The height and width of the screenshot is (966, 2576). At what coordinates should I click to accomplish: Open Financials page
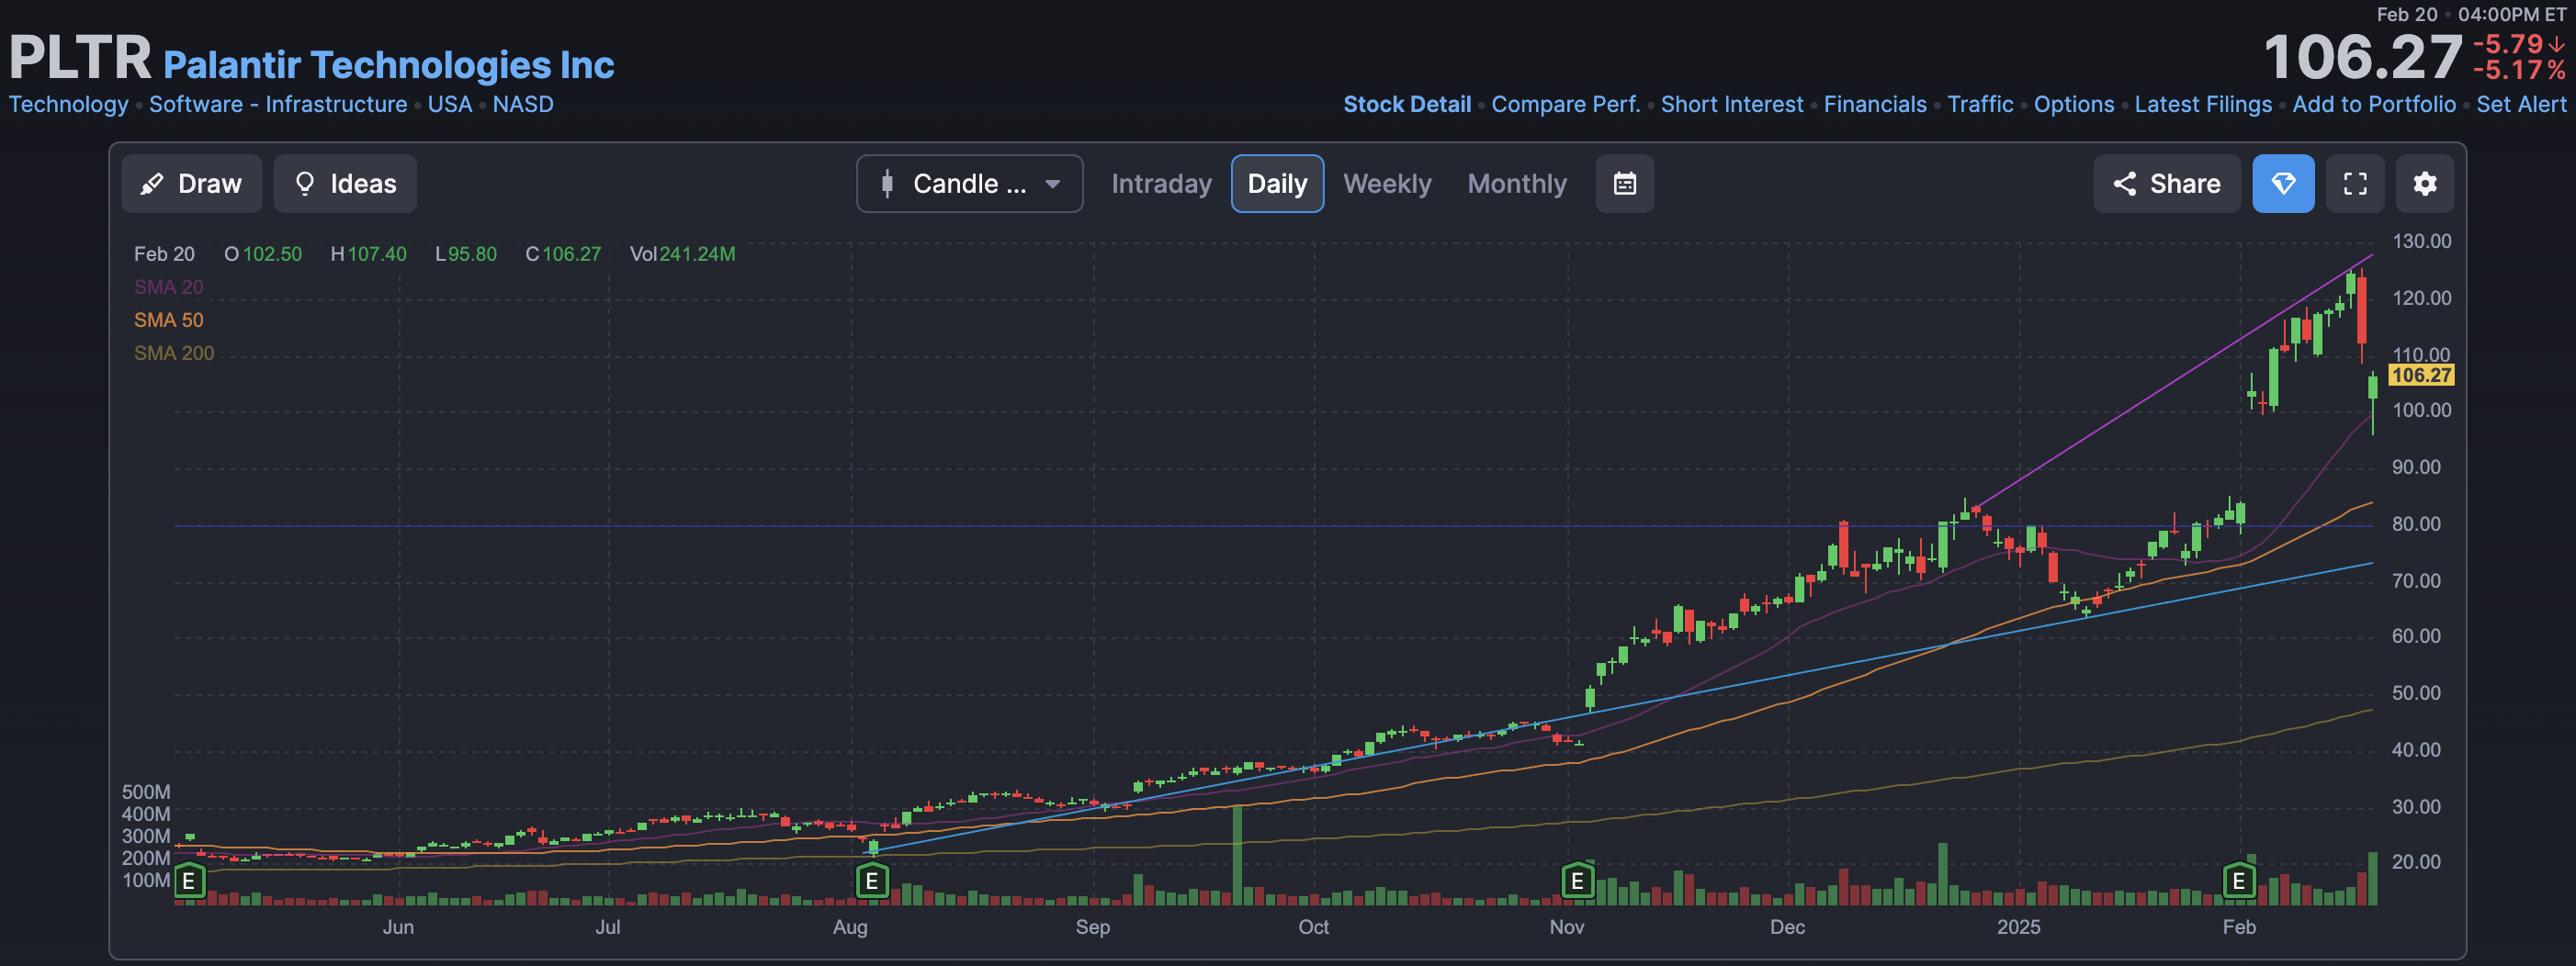click(x=1875, y=104)
